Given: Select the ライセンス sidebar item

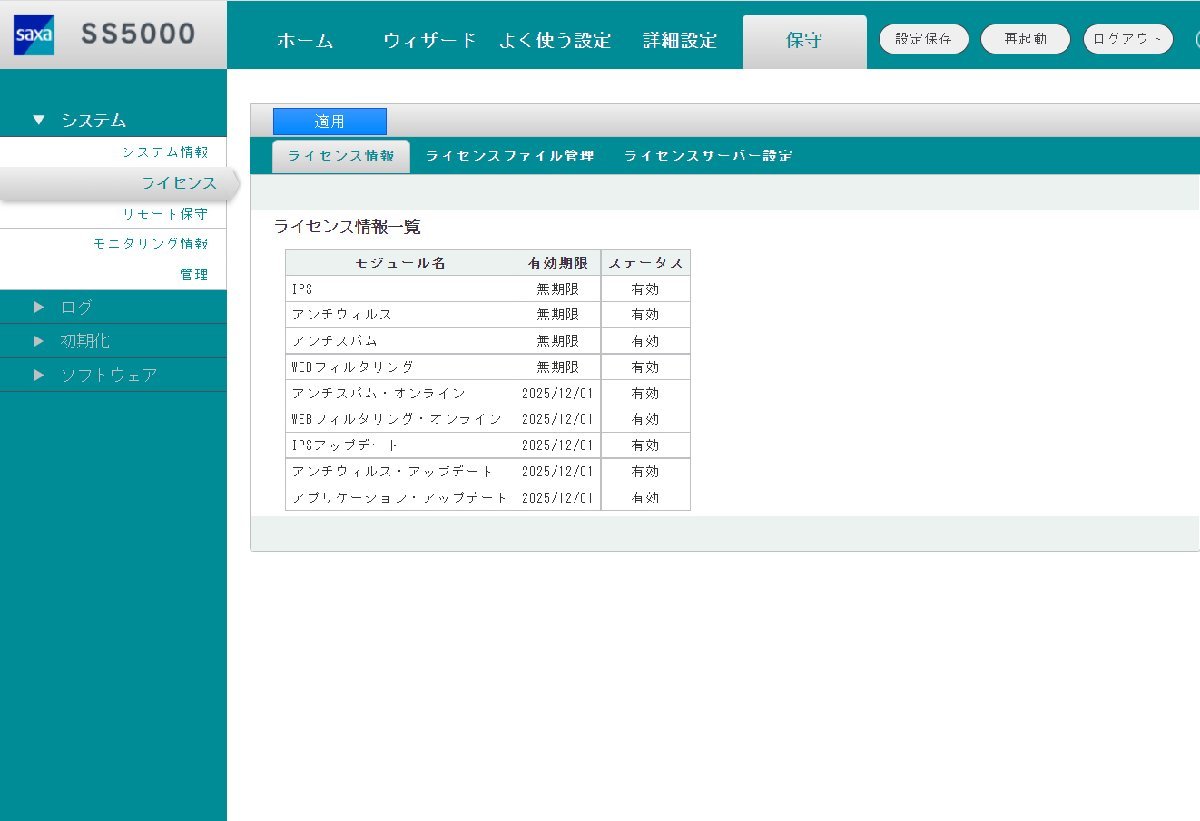Looking at the screenshot, I should [x=179, y=183].
